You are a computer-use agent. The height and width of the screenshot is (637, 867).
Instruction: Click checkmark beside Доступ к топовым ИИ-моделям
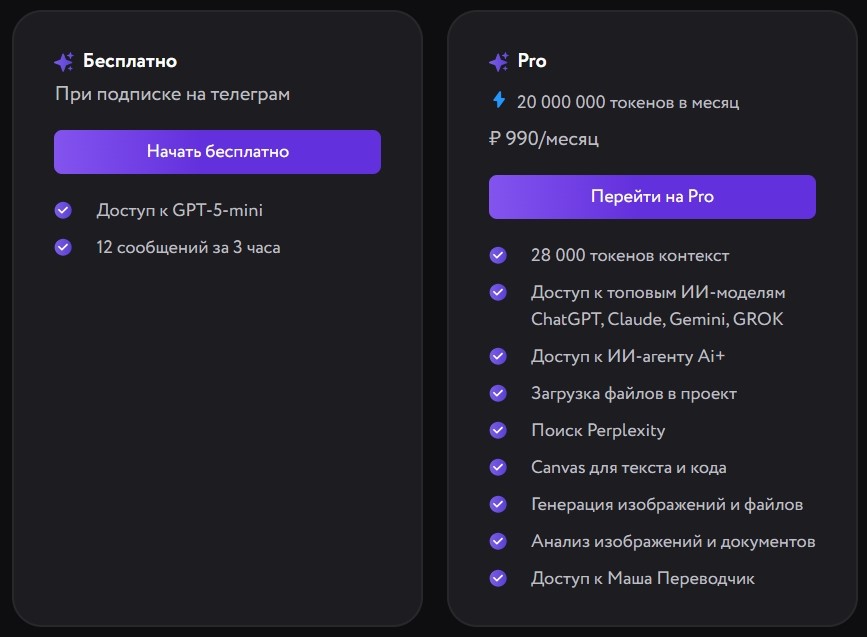[x=498, y=293]
